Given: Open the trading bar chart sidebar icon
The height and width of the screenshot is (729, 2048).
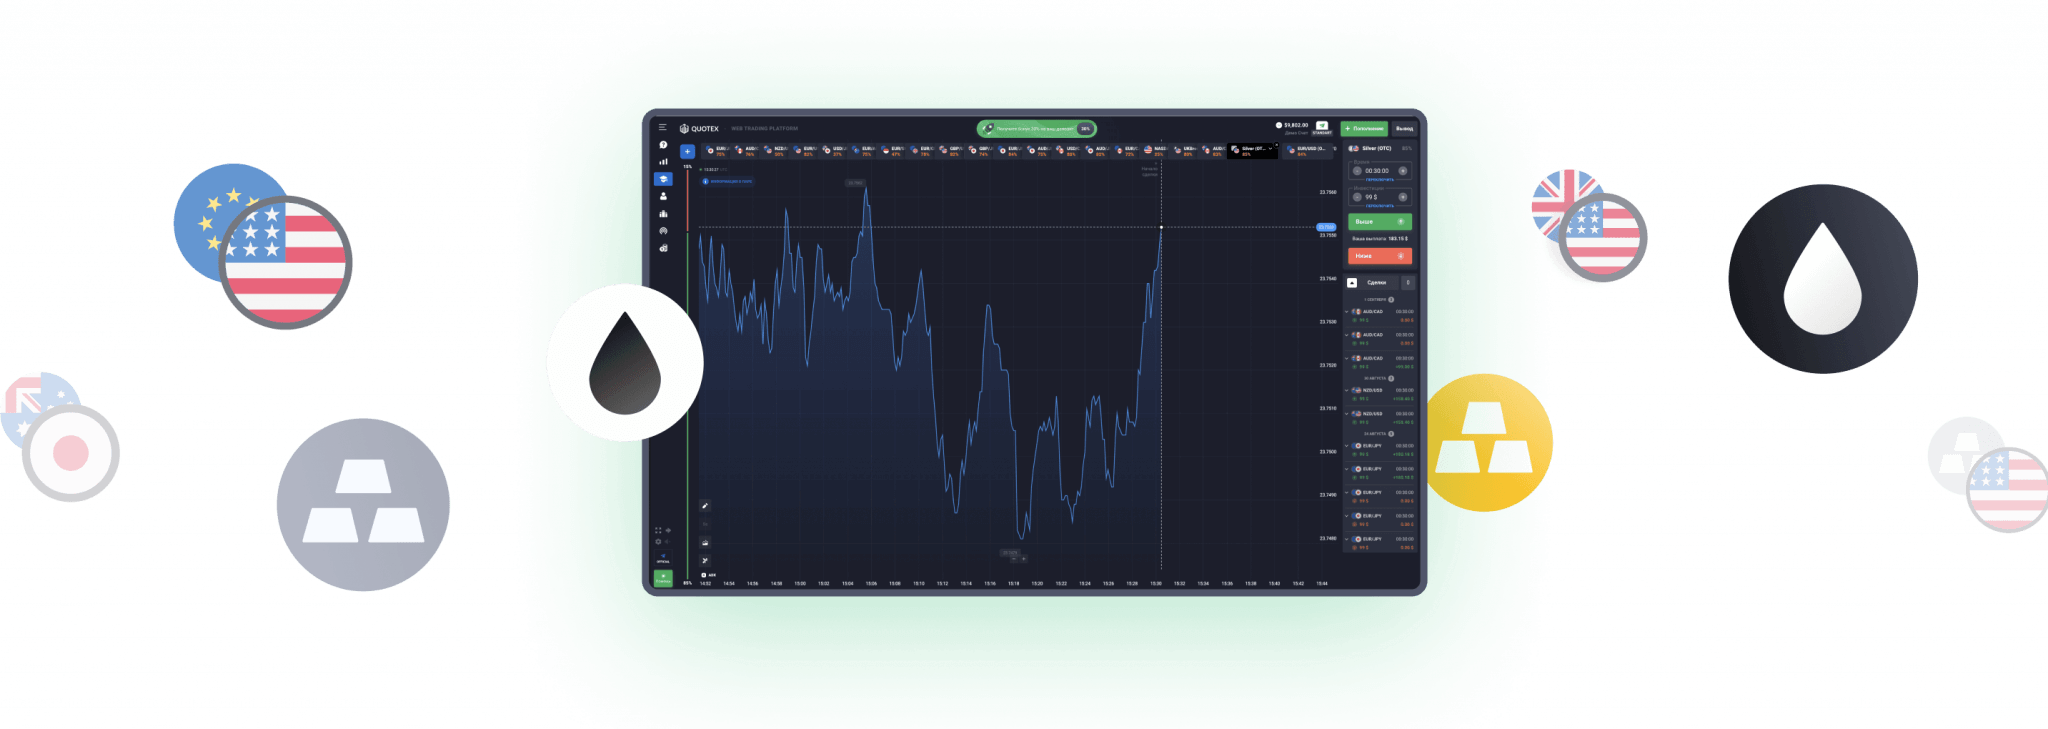Looking at the screenshot, I should (x=663, y=162).
